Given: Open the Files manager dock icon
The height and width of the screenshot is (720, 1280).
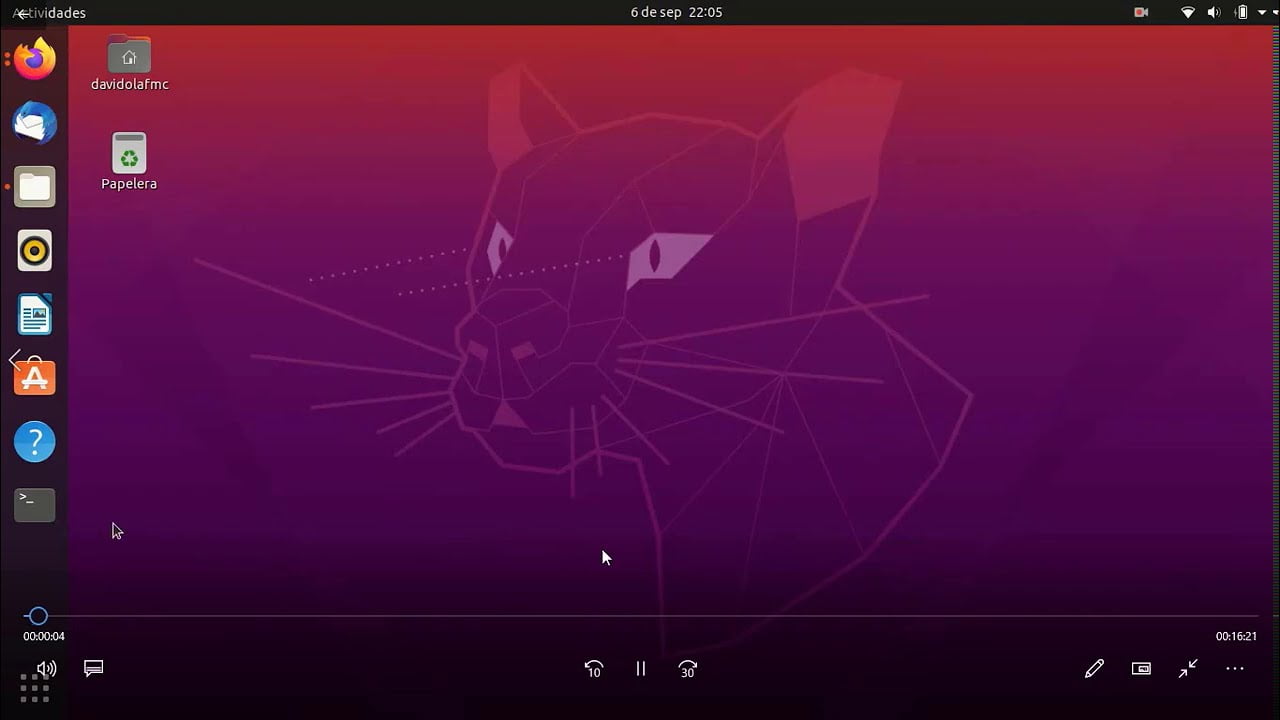Looking at the screenshot, I should tap(35, 187).
